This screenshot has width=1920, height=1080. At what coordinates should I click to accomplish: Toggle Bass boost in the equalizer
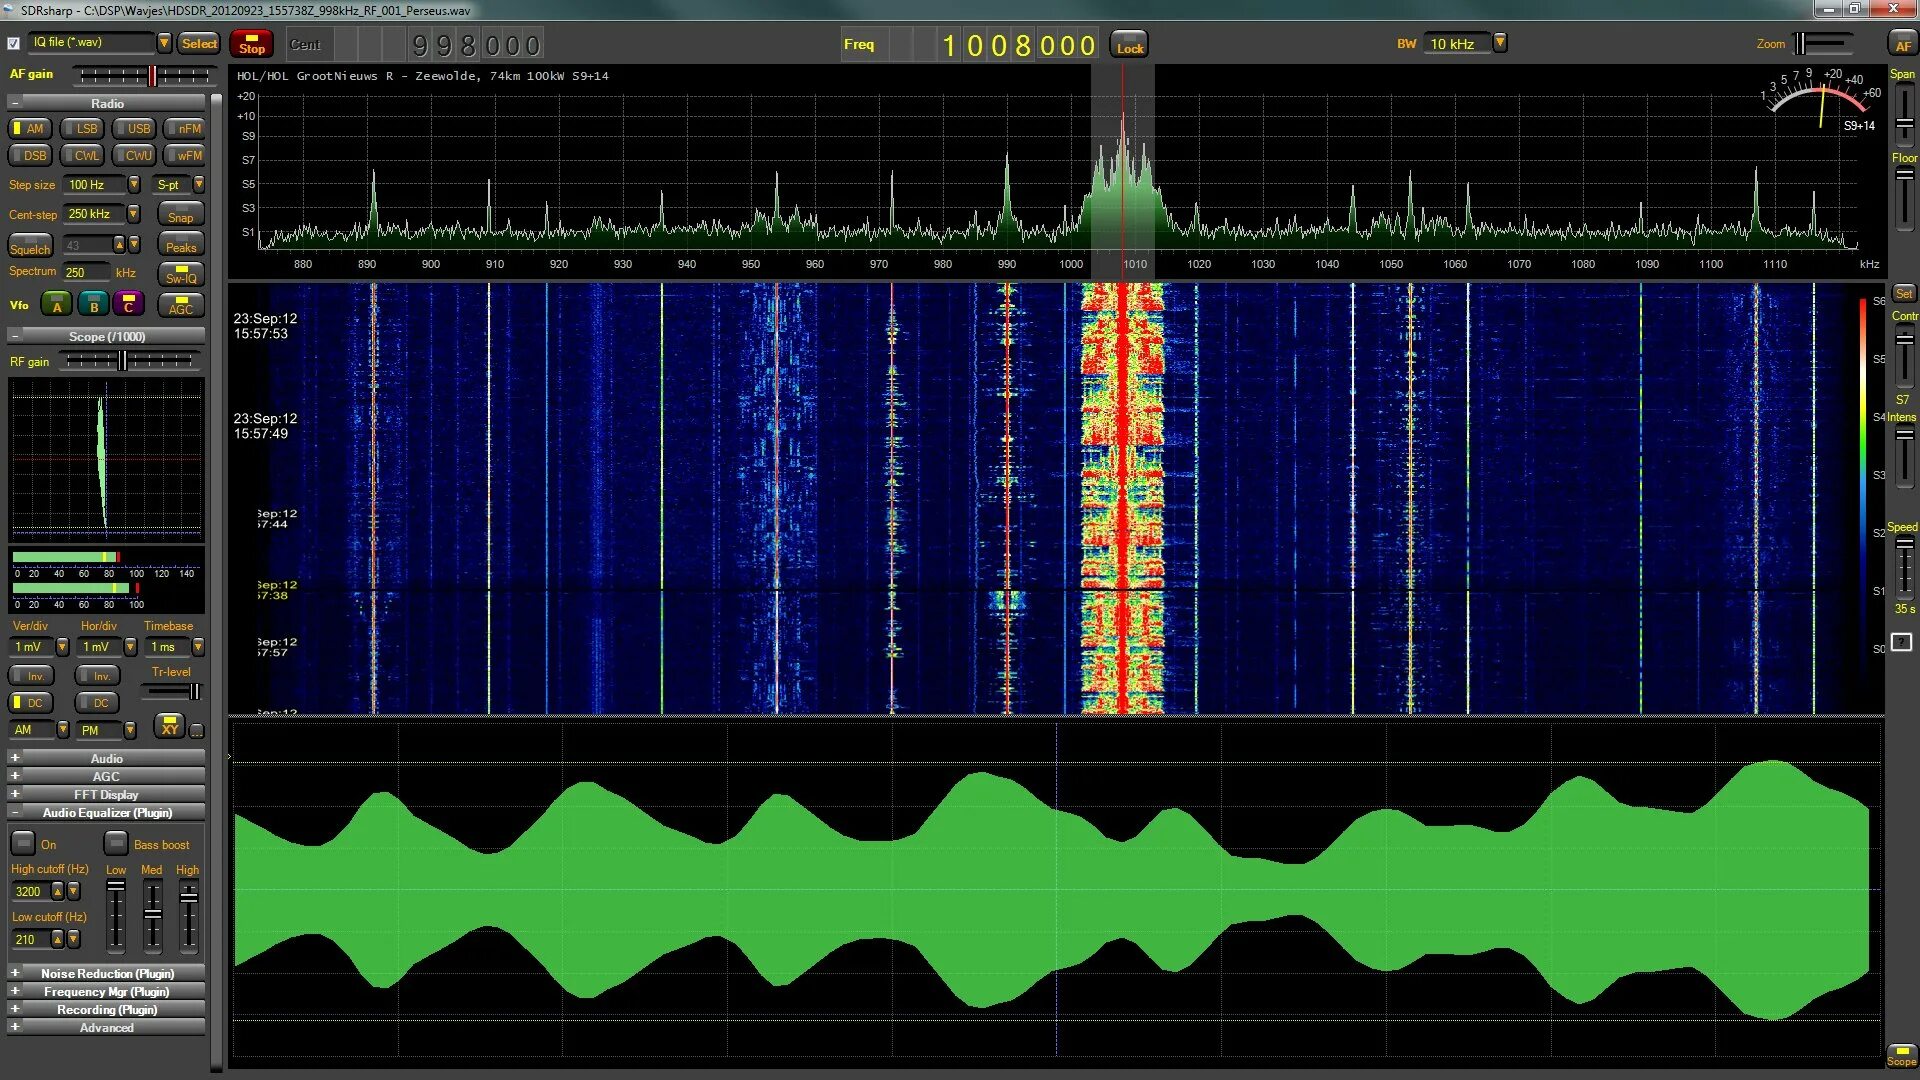click(x=116, y=843)
